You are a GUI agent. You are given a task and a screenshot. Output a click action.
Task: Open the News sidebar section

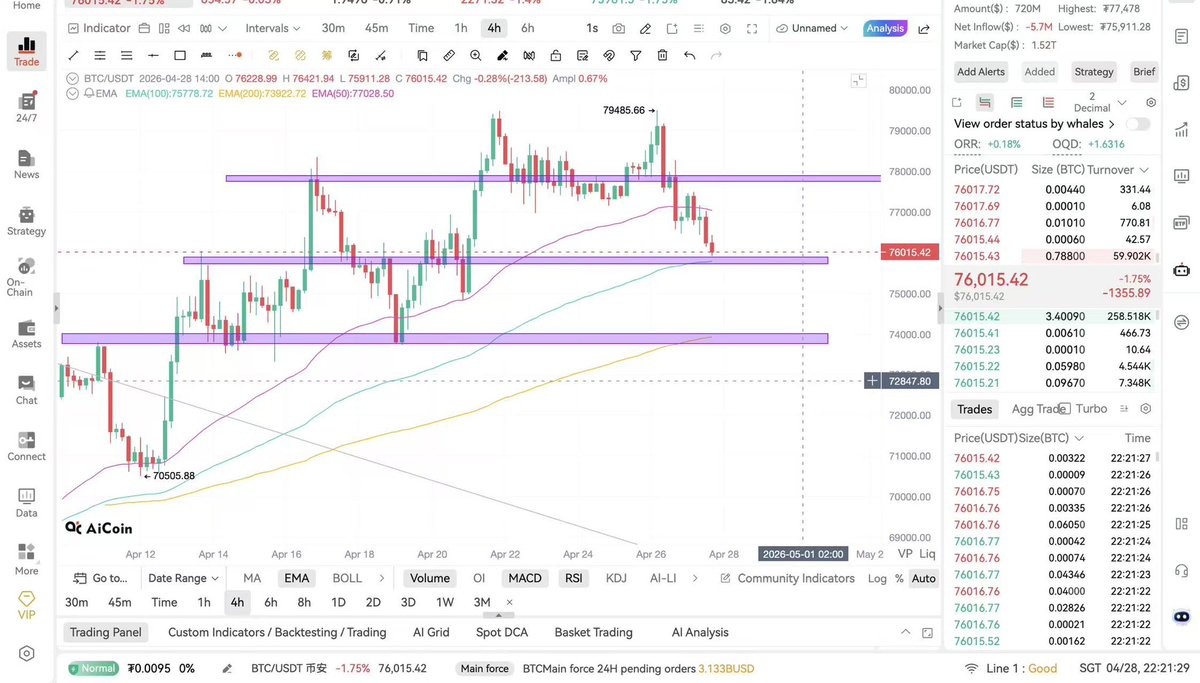pos(27,164)
